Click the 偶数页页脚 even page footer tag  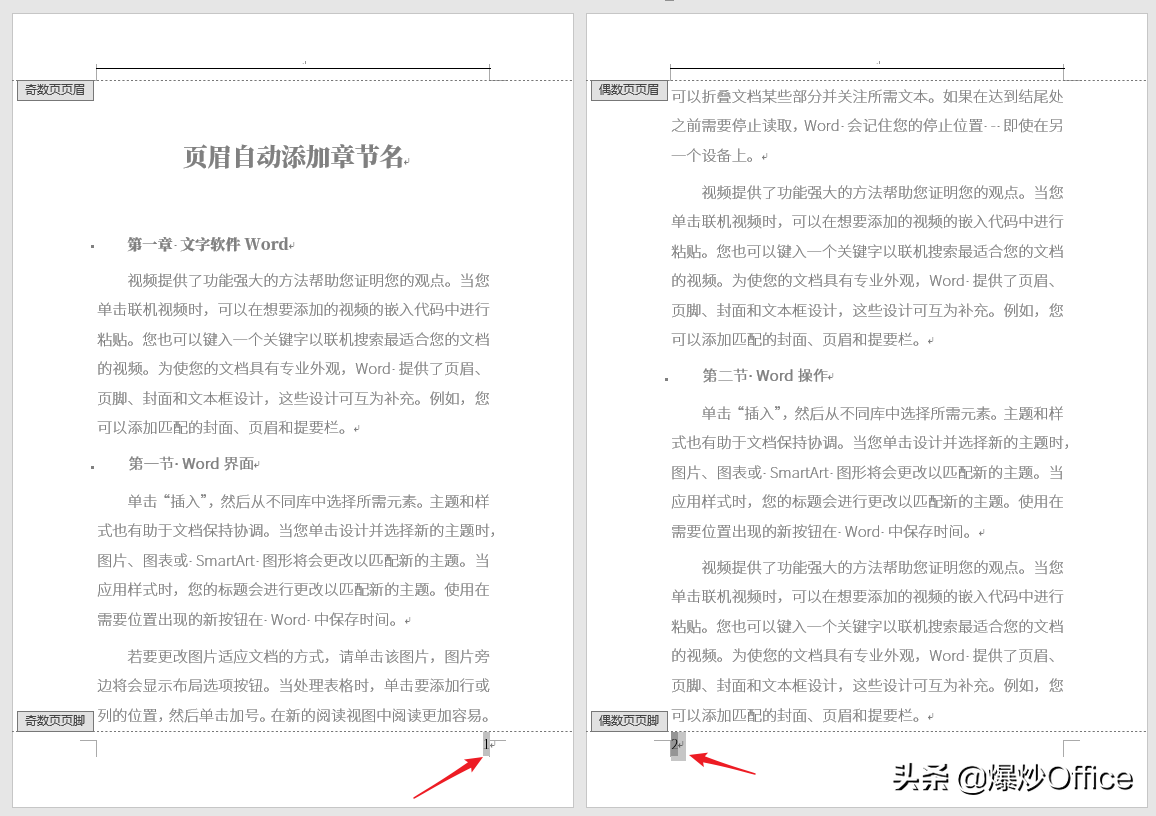coord(628,720)
